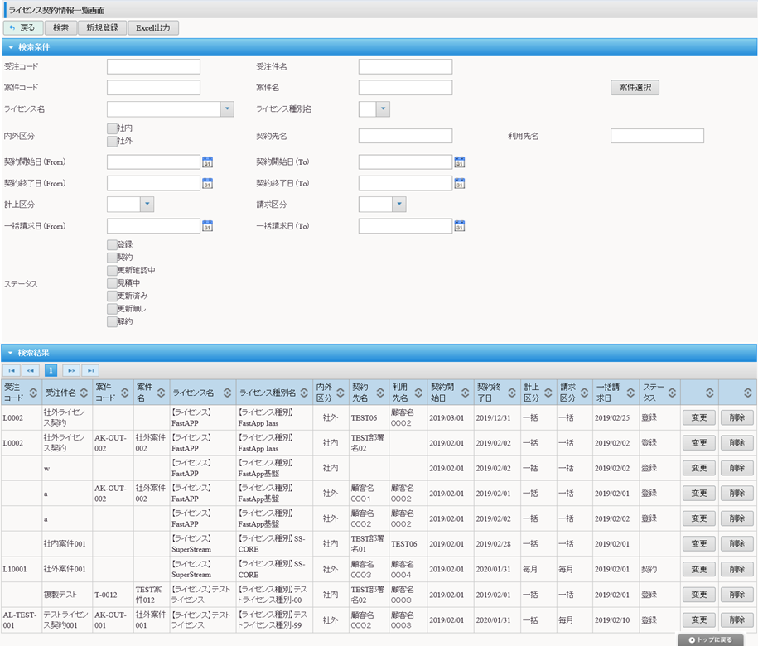760x652 pixels.
Task: Open calendar for 契約開始日 (From)
Action: [207, 162]
